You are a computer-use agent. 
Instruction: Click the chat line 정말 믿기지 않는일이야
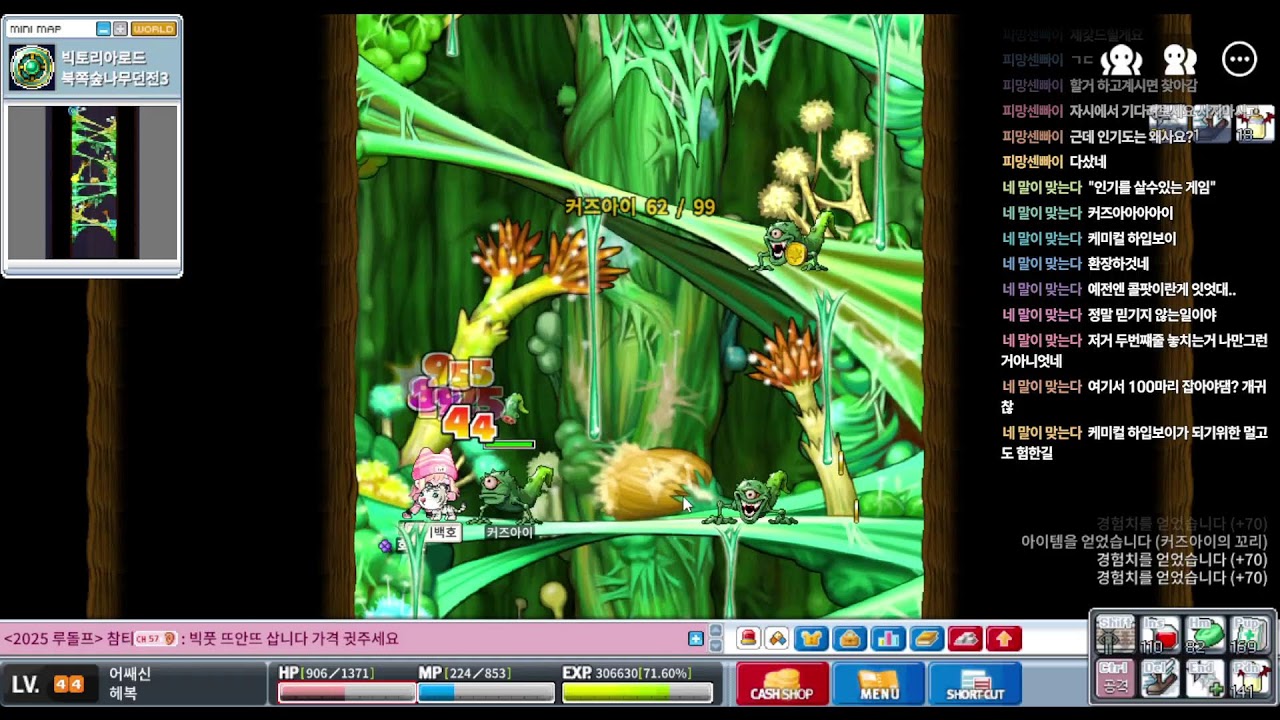coord(1152,315)
